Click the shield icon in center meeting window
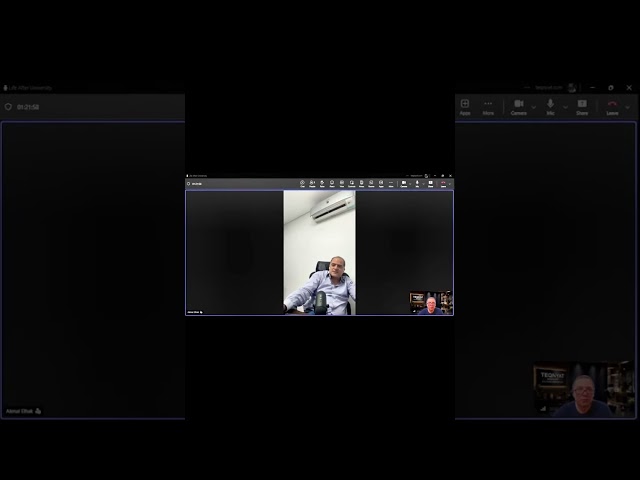 (188, 184)
